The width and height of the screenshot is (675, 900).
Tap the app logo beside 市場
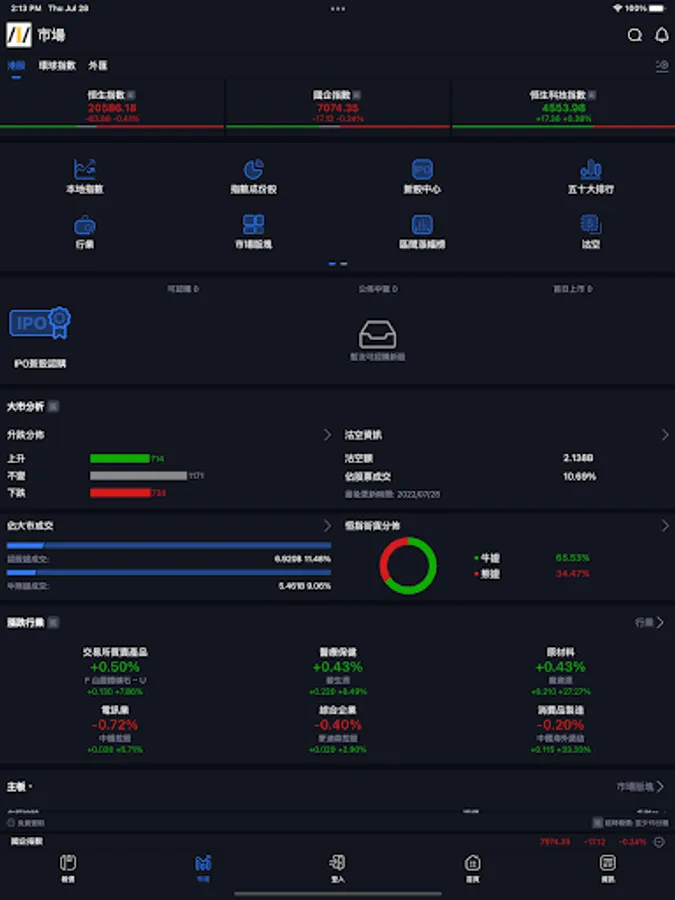19,35
